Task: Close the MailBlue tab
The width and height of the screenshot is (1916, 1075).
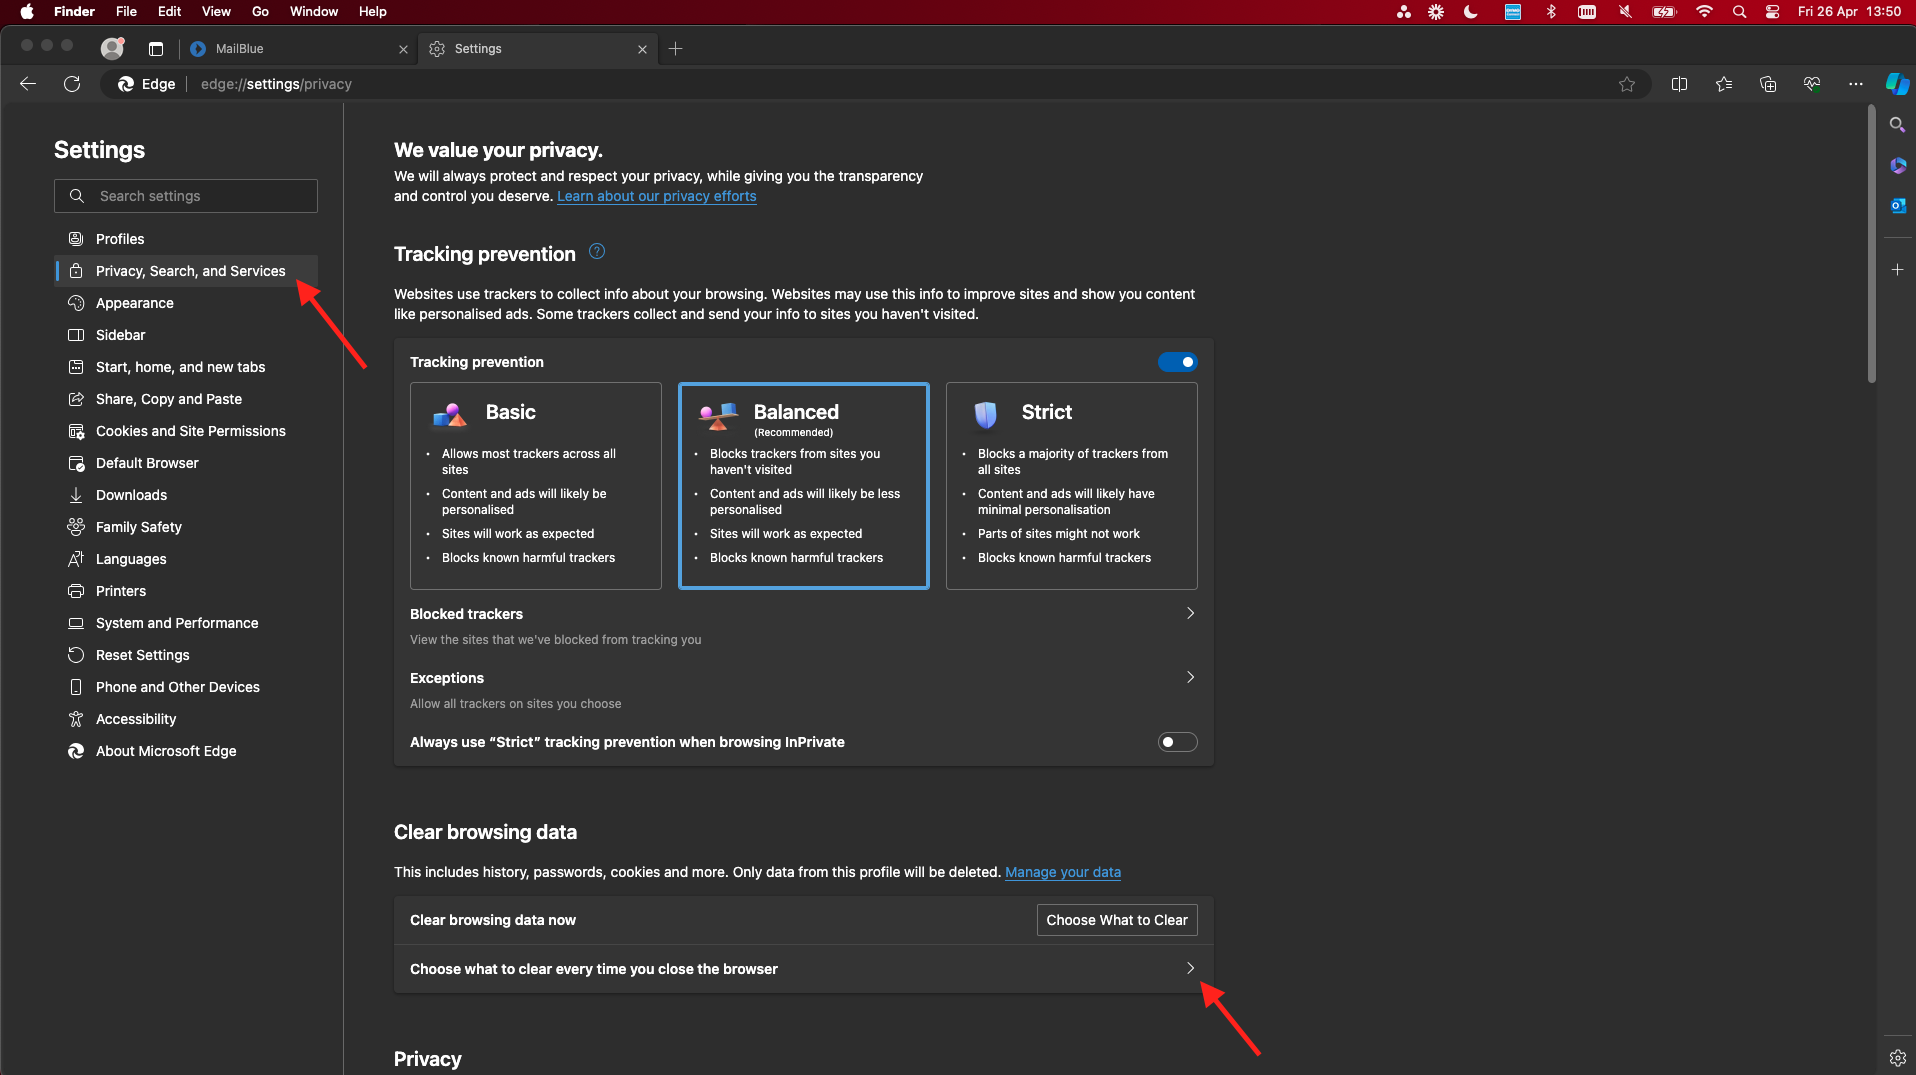Action: click(x=403, y=49)
